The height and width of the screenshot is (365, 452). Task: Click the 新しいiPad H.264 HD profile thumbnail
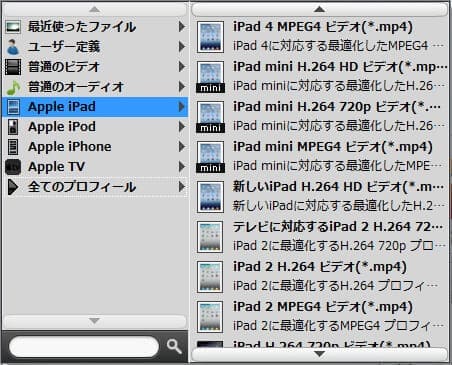pos(210,197)
